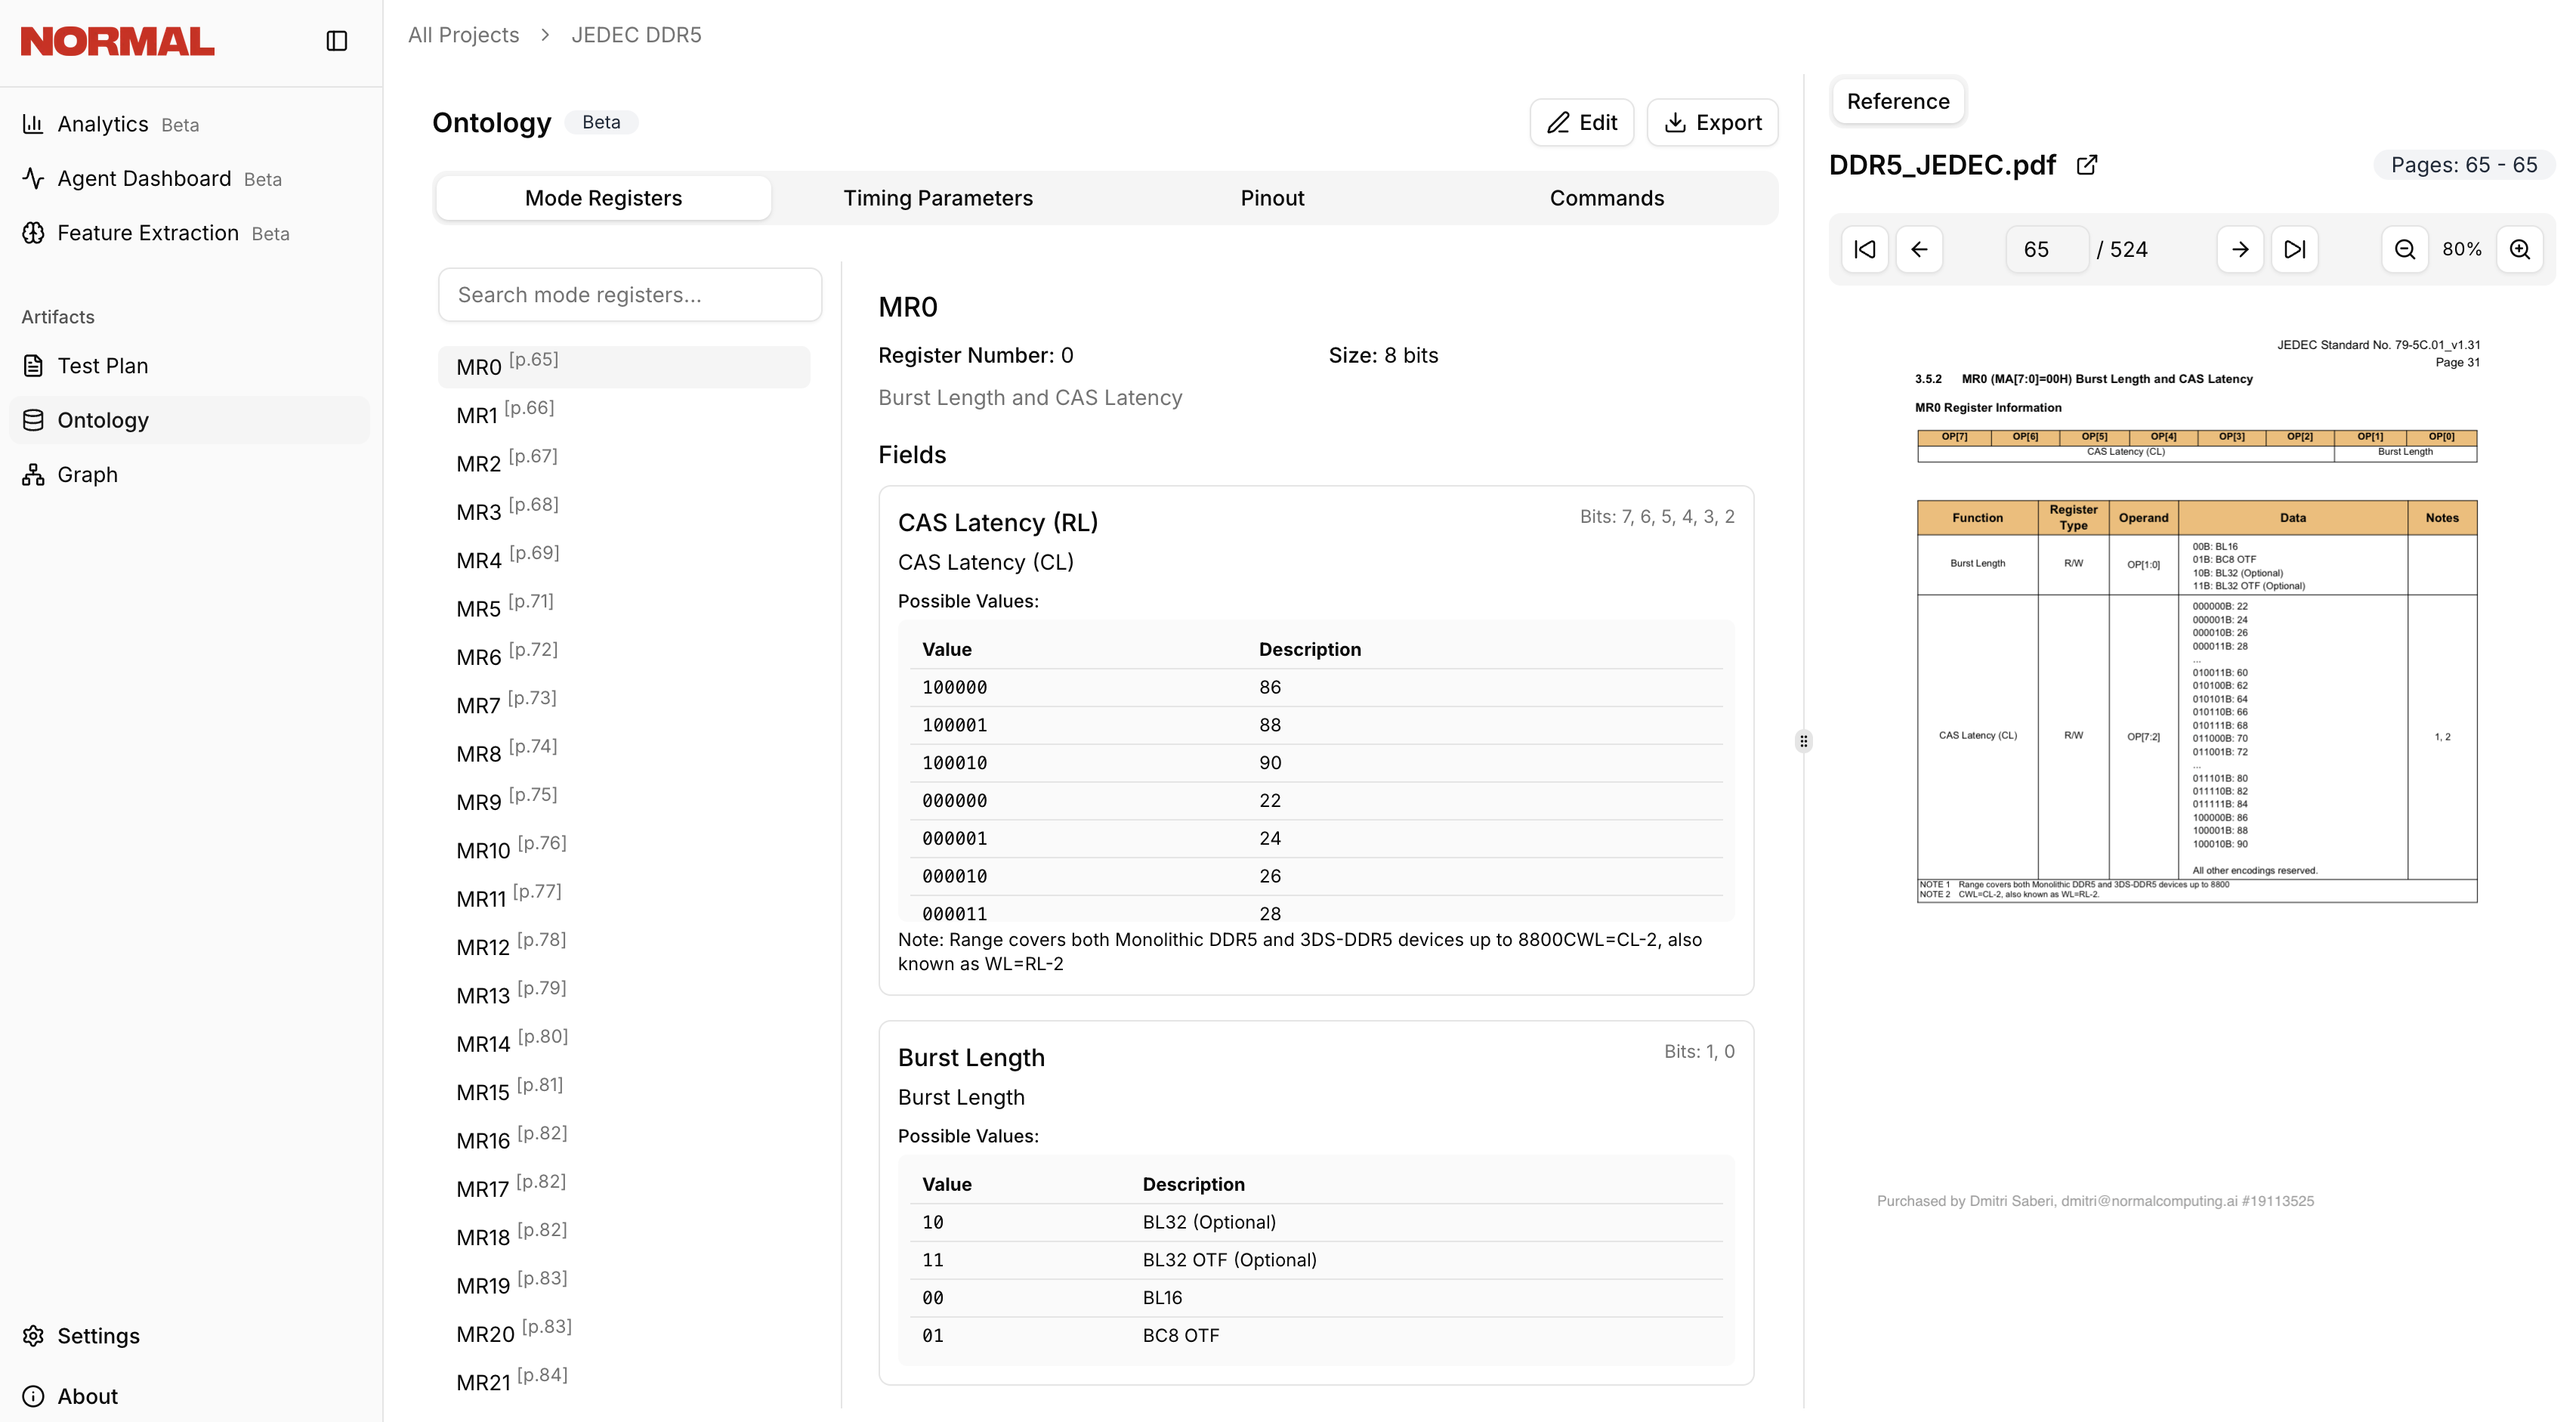Go to the next PDF page
The width and height of the screenshot is (2576, 1422).
[2241, 249]
